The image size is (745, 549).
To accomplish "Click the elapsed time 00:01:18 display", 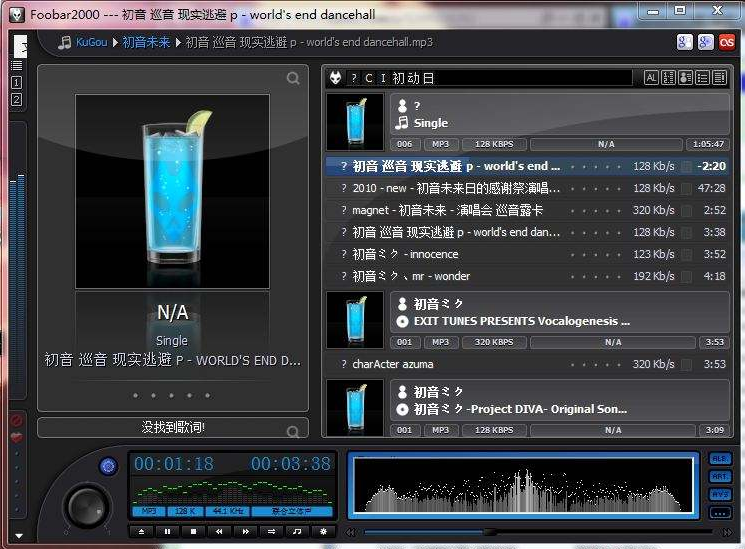I will 174,463.
